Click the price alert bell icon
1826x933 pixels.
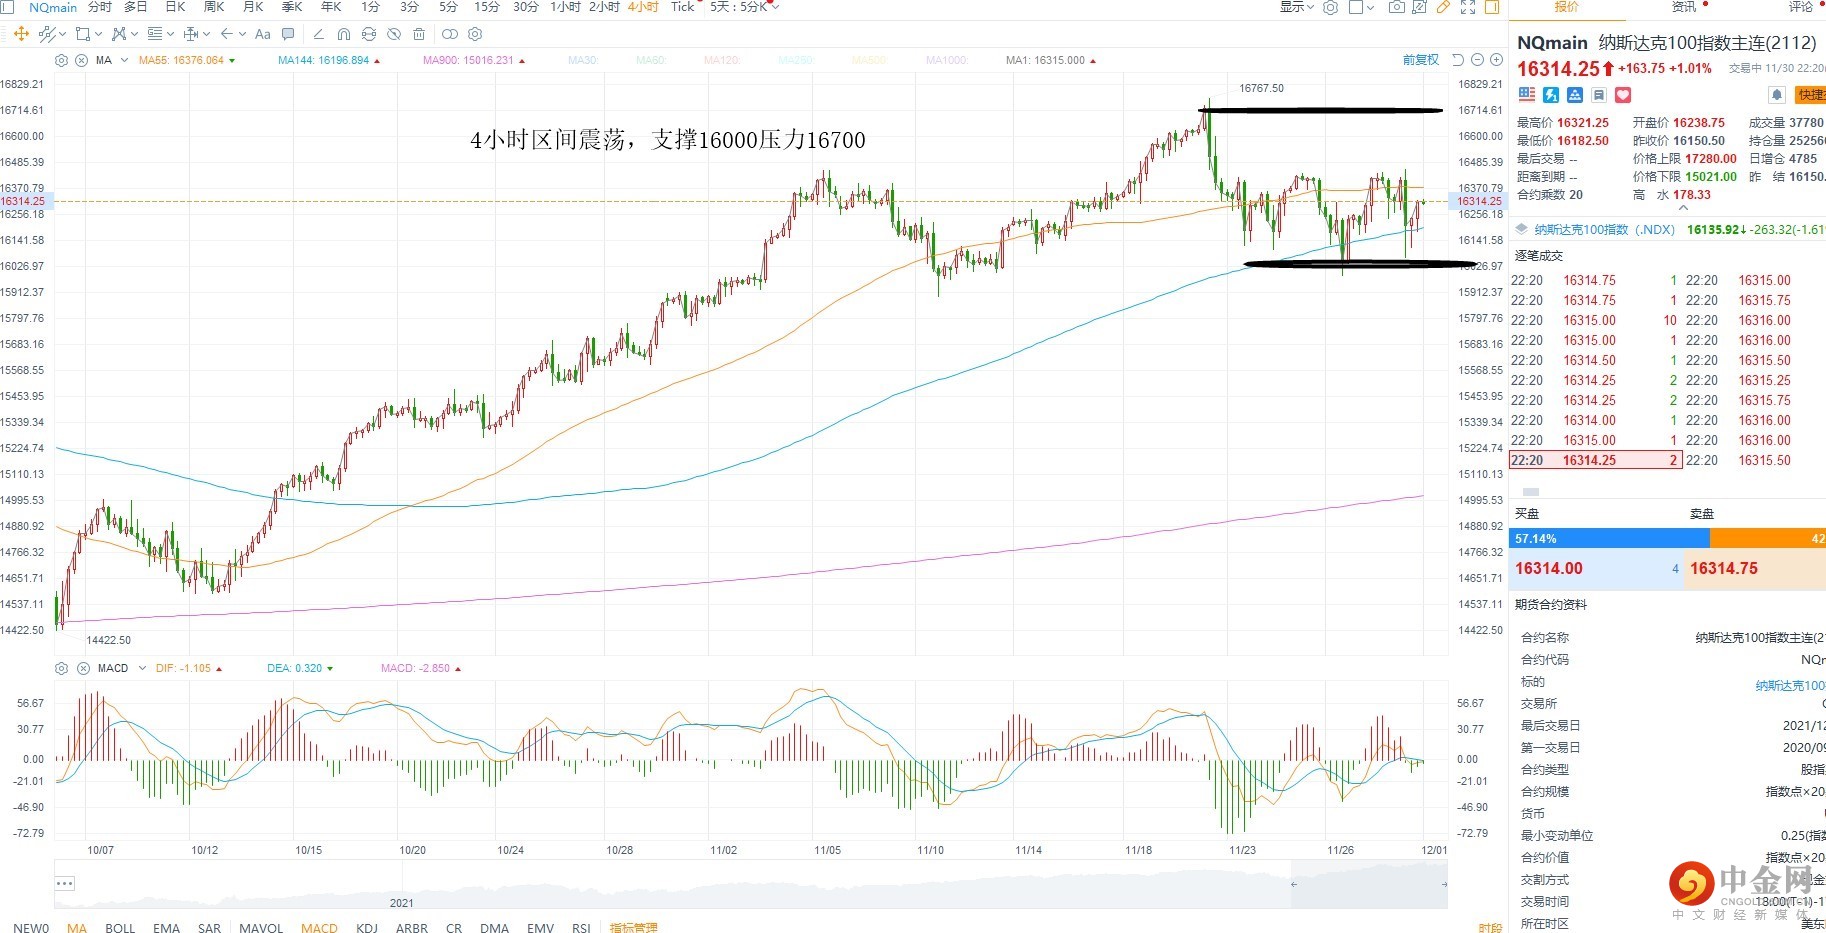click(x=1776, y=95)
